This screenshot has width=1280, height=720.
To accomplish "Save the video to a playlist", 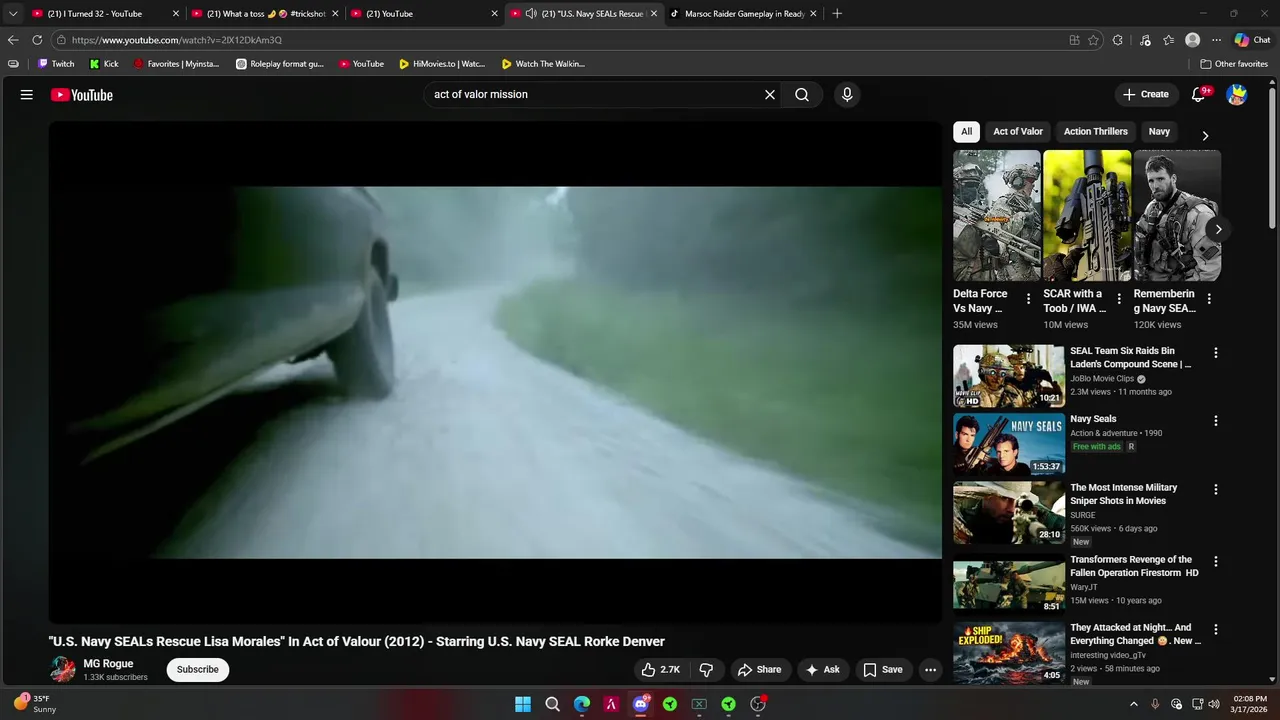I will tap(883, 670).
